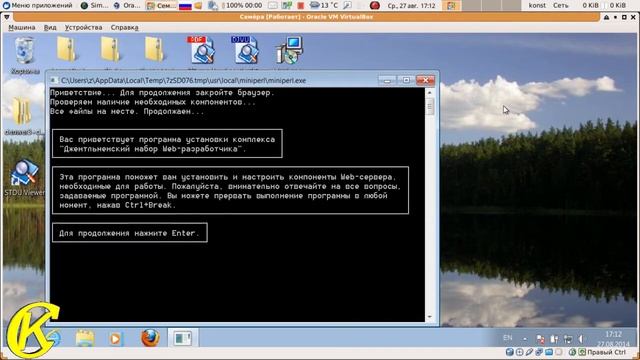Open Windows Explorer from the taskbar
The image size is (640, 360).
point(84,338)
